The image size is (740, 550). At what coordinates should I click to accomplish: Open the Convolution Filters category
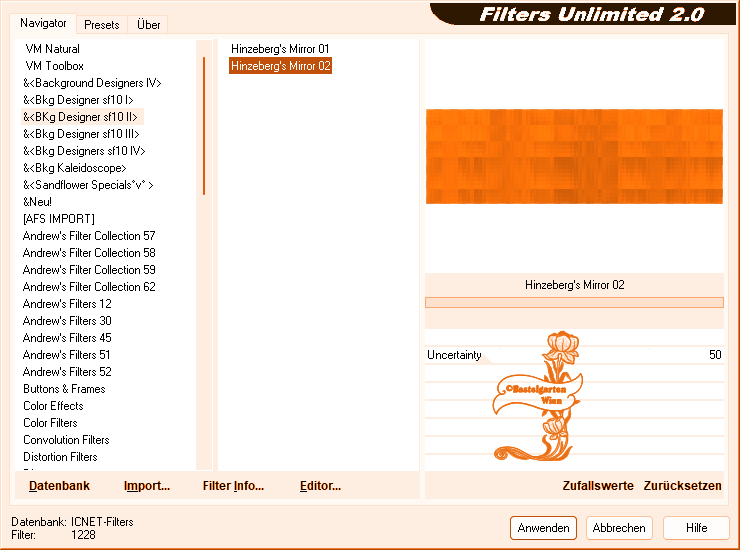coord(66,440)
